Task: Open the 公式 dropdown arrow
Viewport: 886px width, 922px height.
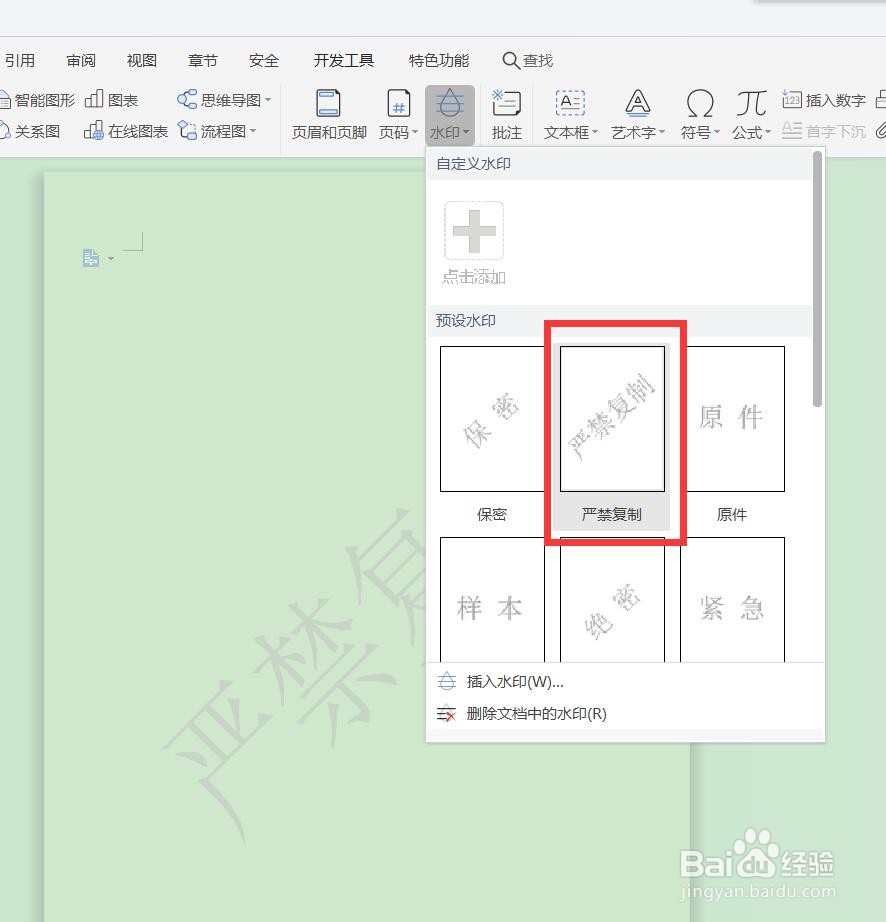Action: click(x=768, y=132)
